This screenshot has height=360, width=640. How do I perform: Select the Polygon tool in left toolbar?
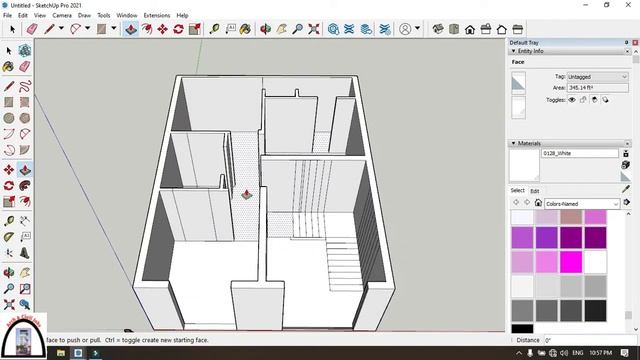[24, 118]
